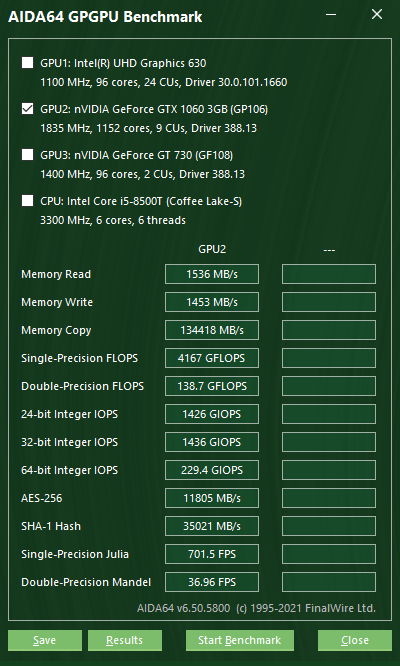Open the Results button
This screenshot has height=666, width=400.
(124, 640)
